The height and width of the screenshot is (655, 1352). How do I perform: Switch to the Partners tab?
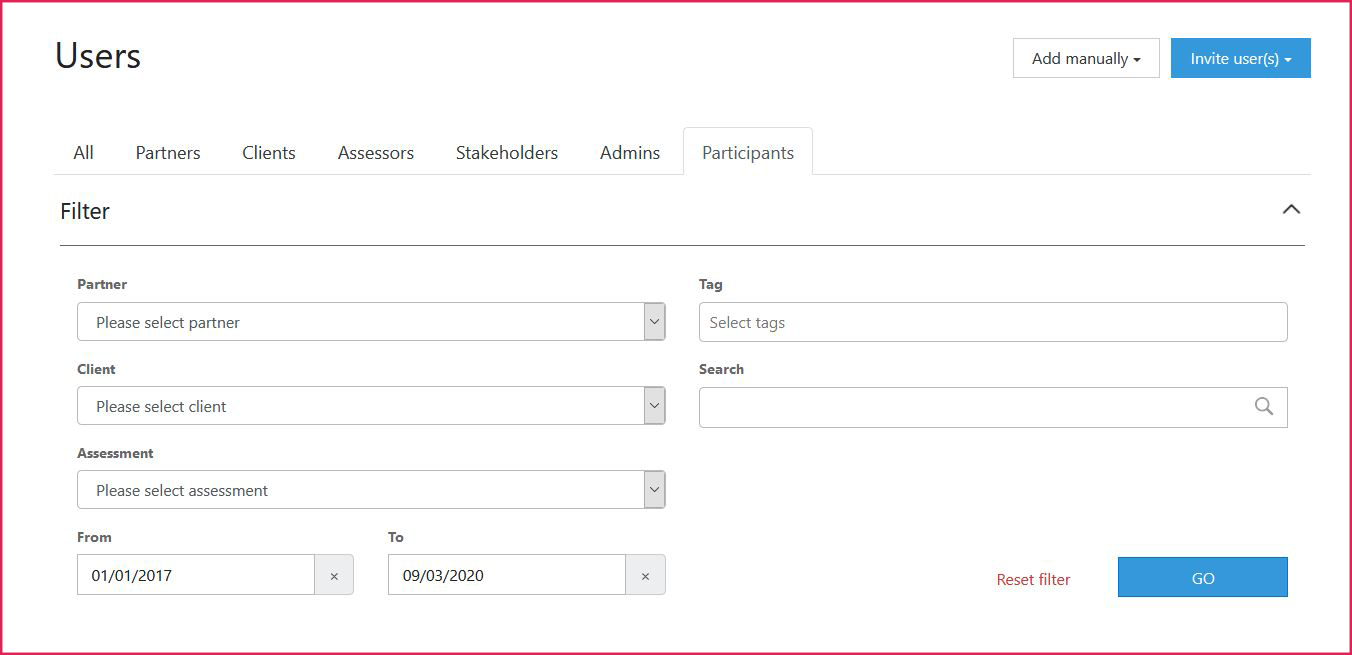(x=167, y=152)
